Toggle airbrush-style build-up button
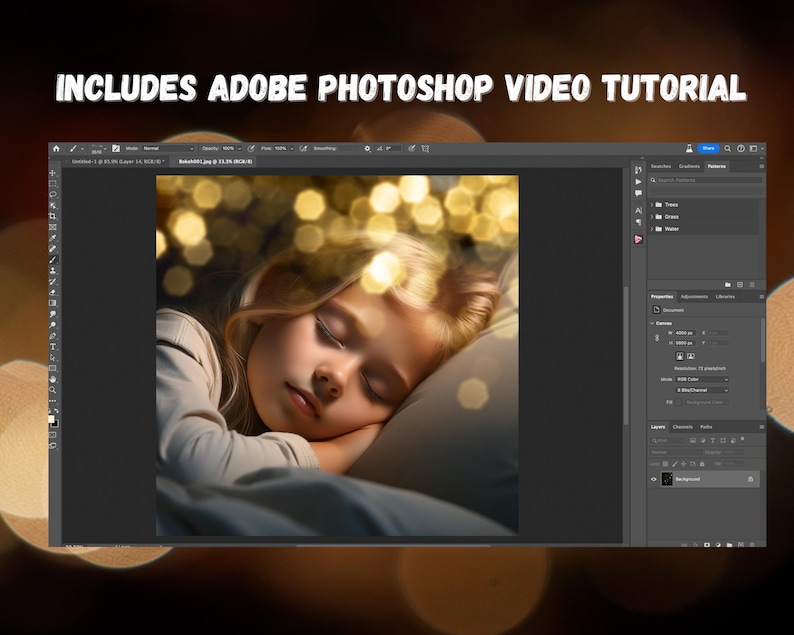The height and width of the screenshot is (635, 794). 303,148
